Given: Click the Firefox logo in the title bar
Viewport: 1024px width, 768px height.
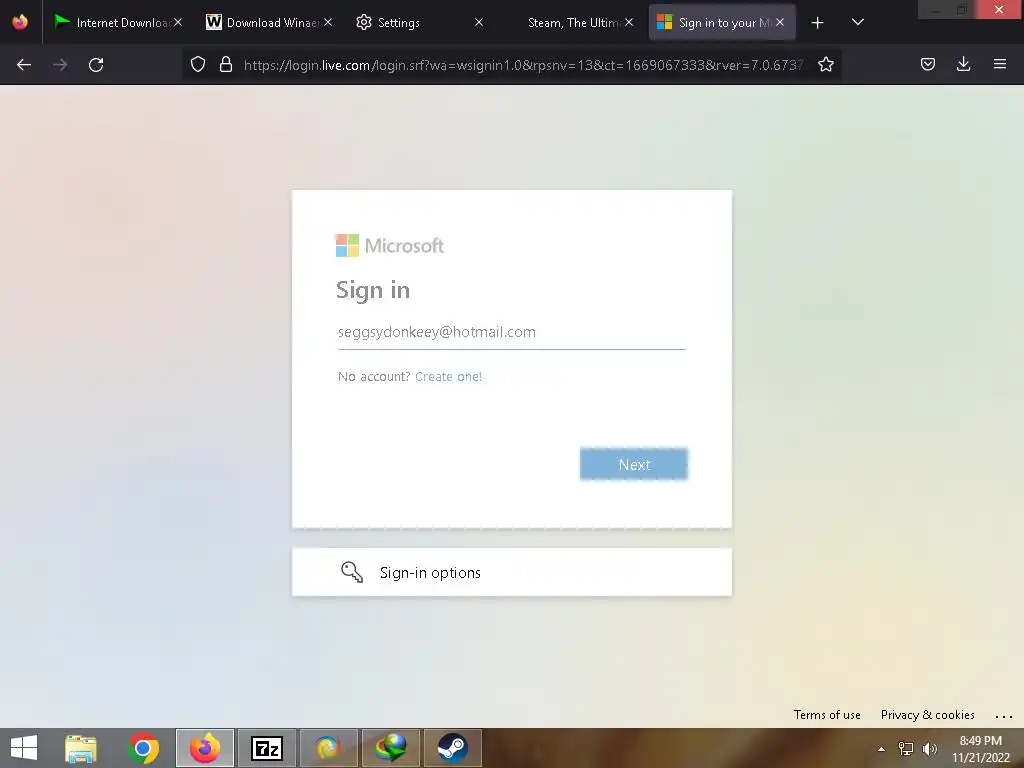Looking at the screenshot, I should [20, 22].
